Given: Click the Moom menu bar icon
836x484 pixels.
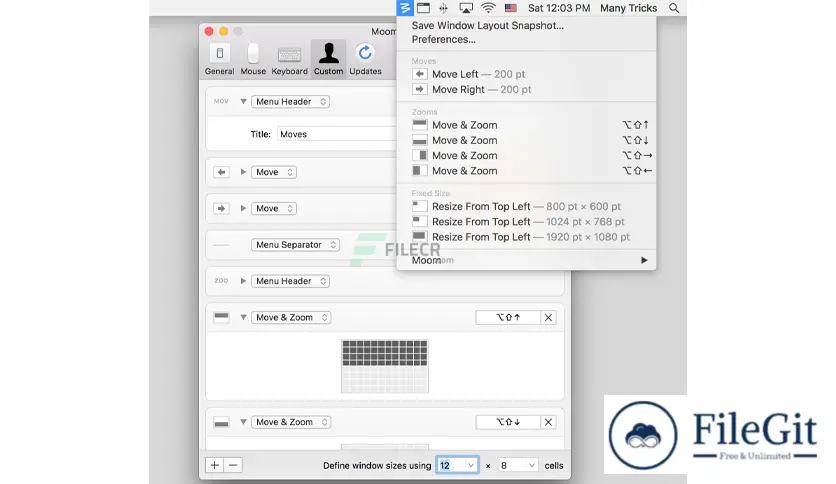Looking at the screenshot, I should [405, 8].
